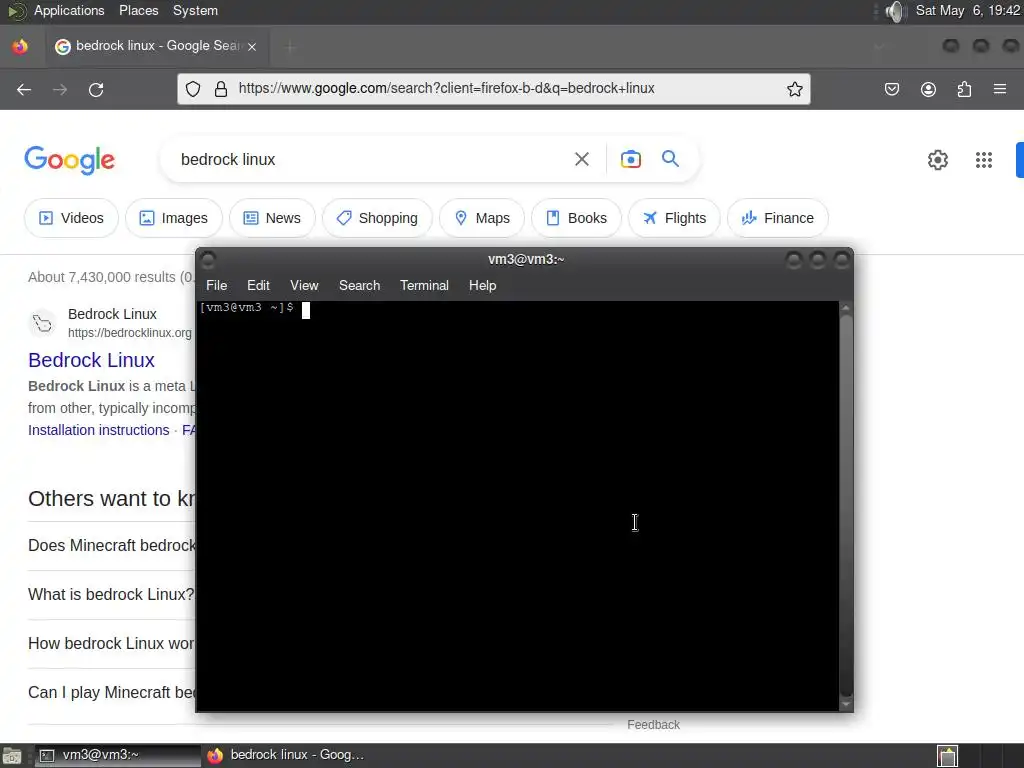The height and width of the screenshot is (768, 1024).
Task: Click the Google logo
Action: (69, 160)
